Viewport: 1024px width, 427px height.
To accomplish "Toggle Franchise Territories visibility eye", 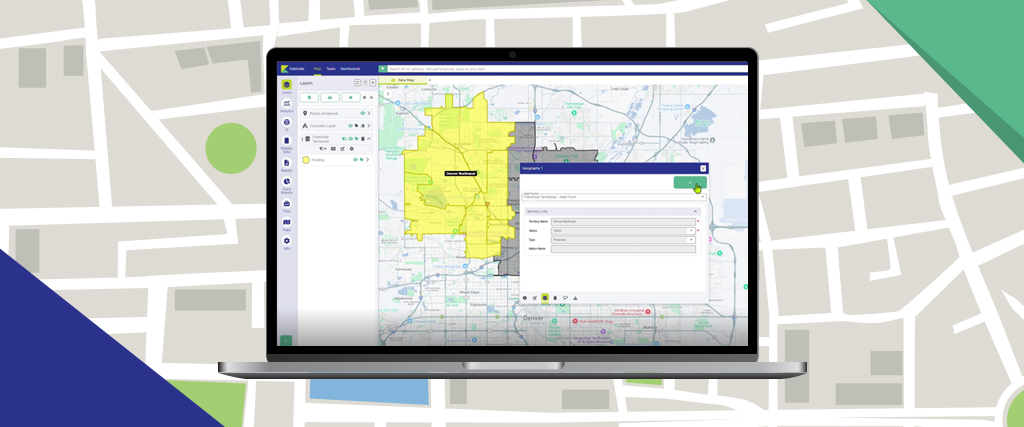I will click(351, 138).
